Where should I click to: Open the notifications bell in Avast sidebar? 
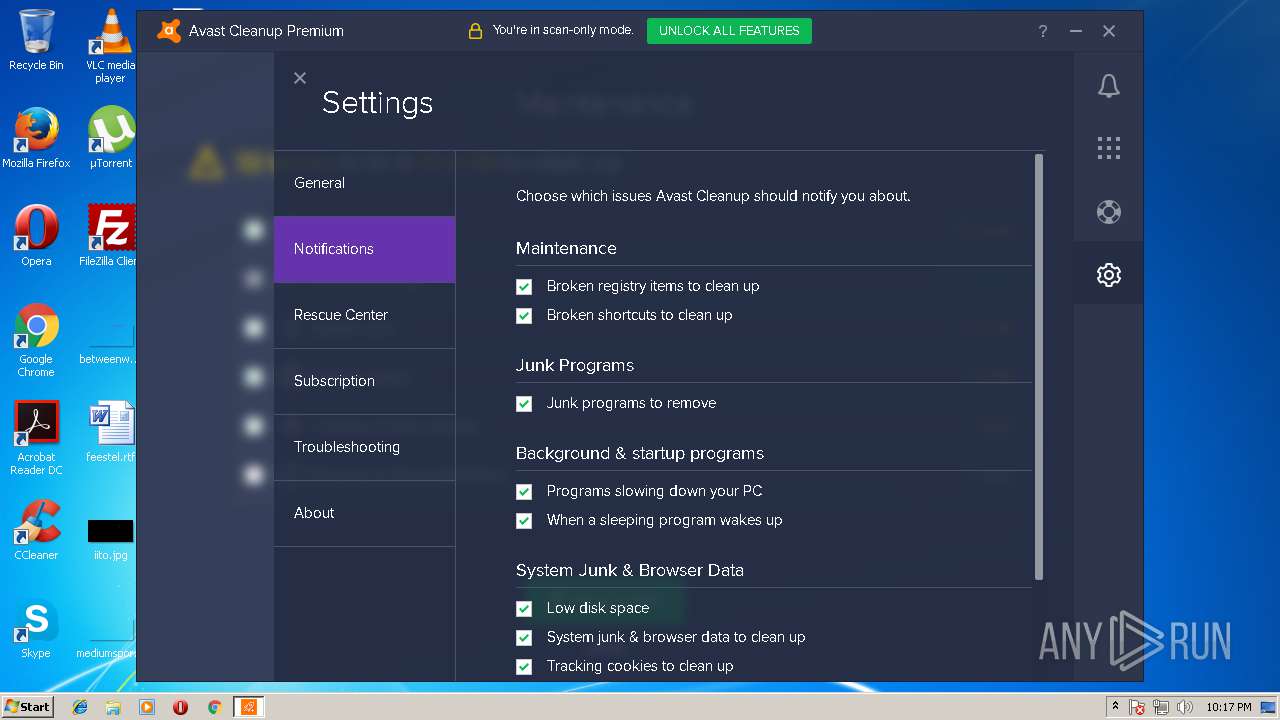pos(1108,86)
